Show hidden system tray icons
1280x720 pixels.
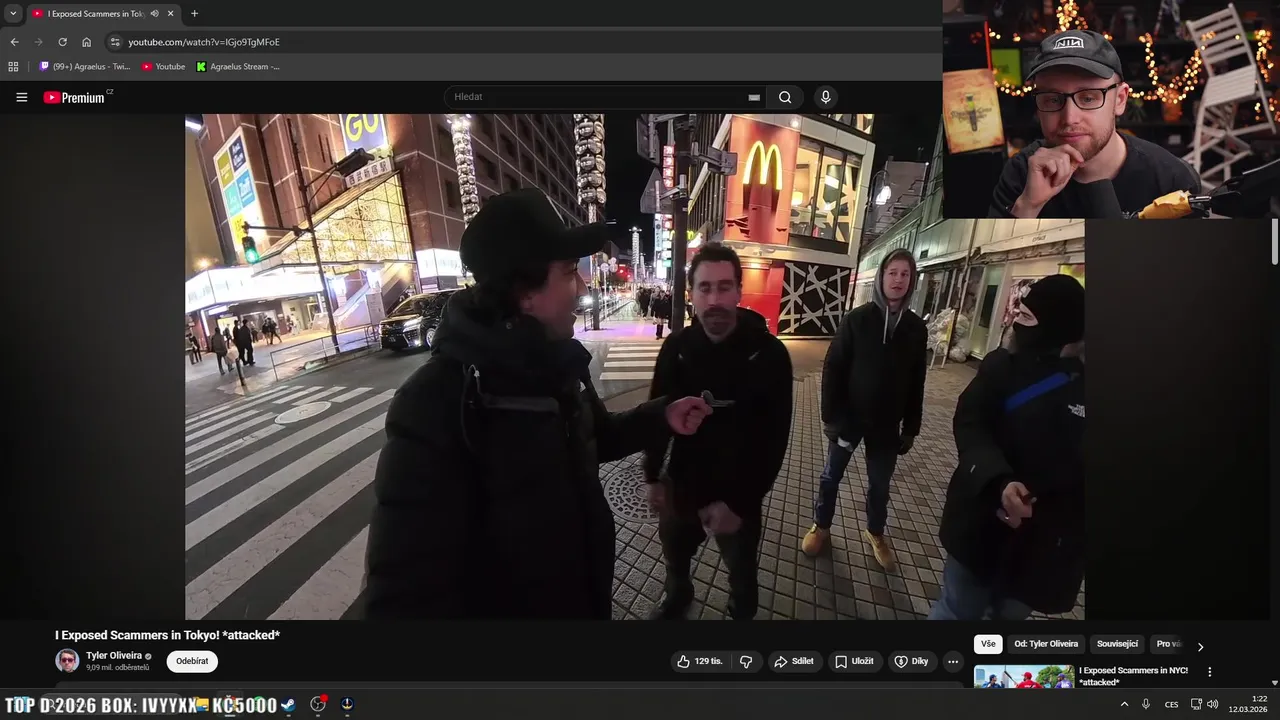pyautogui.click(x=1124, y=704)
